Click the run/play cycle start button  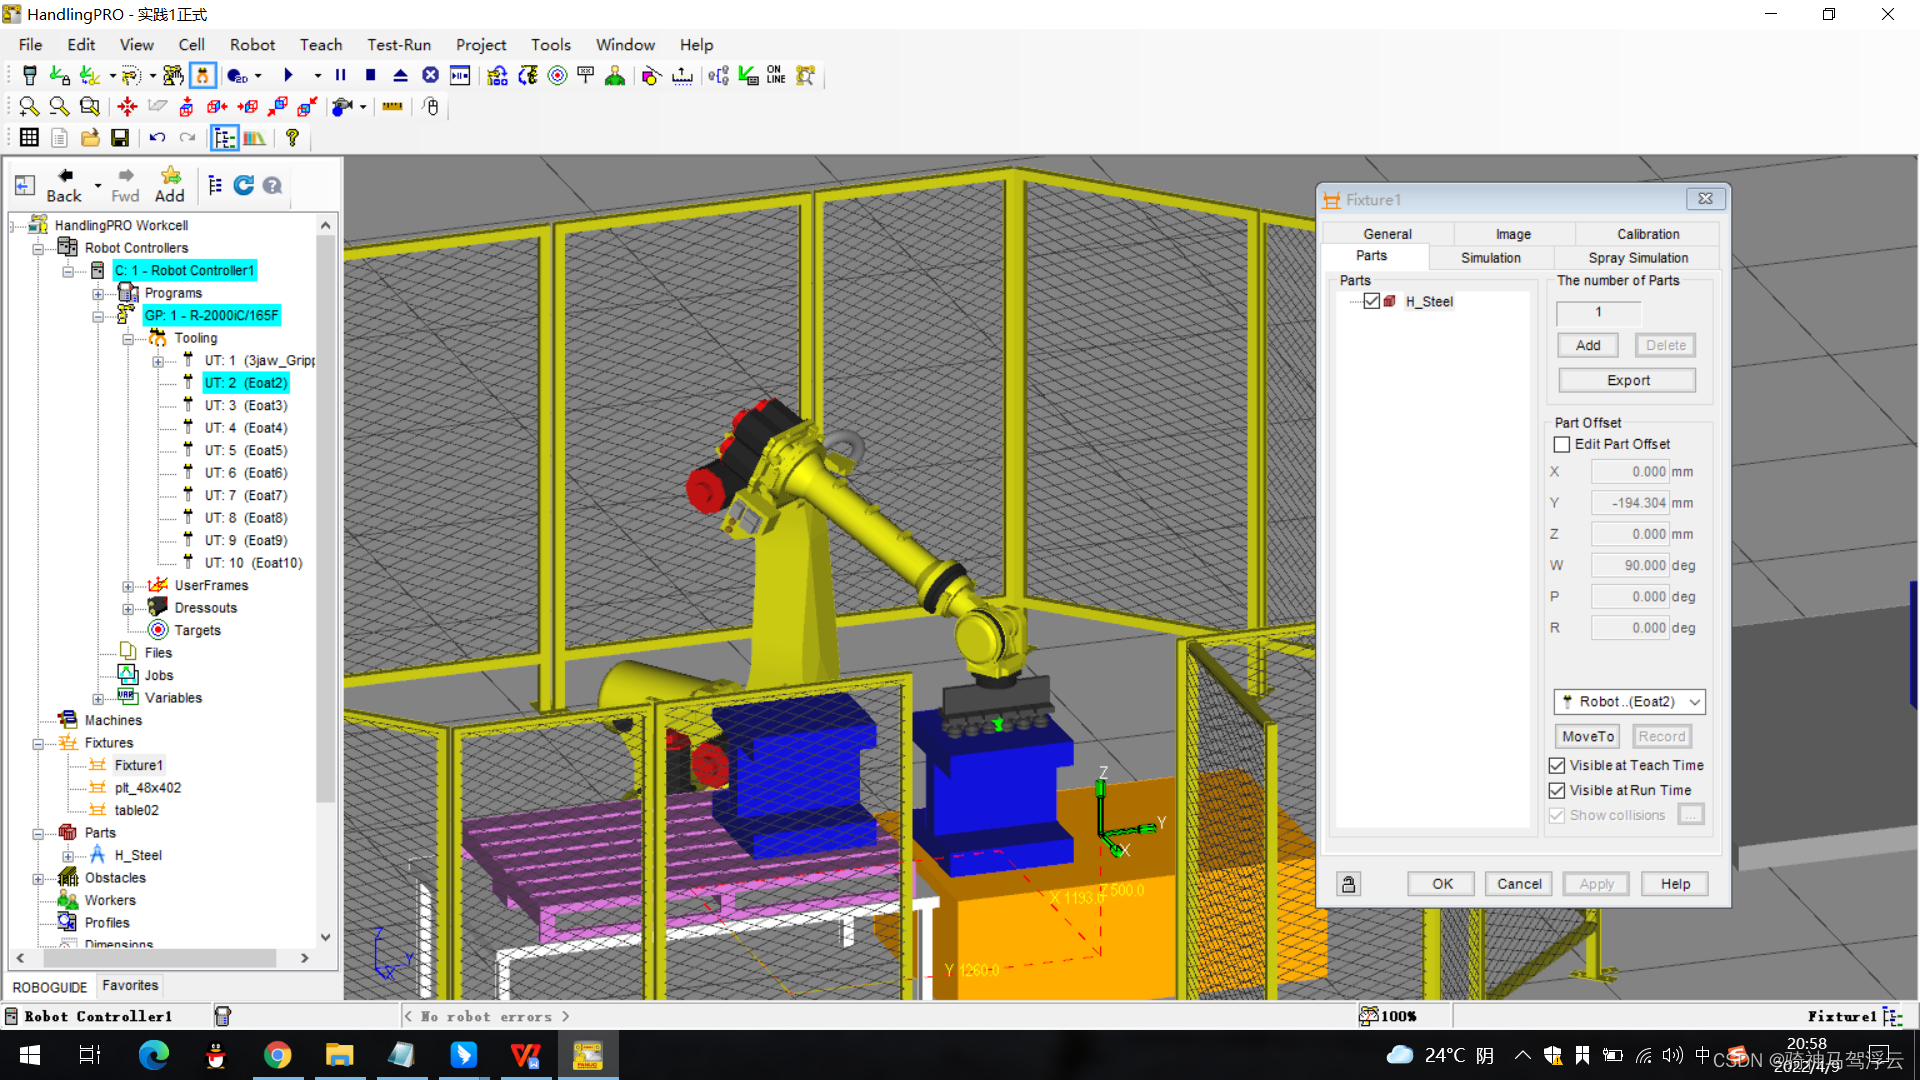click(x=288, y=76)
